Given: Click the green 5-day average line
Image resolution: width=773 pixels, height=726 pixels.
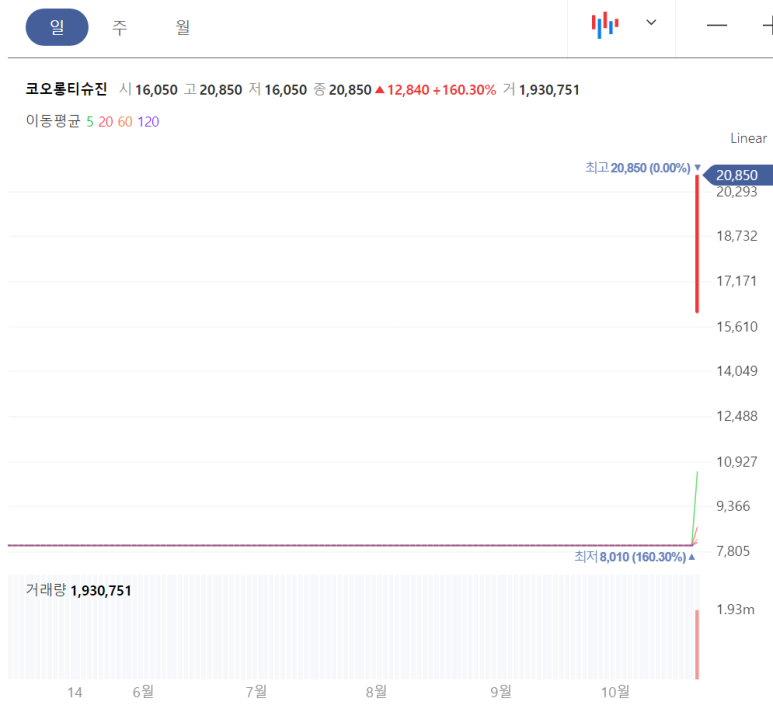Looking at the screenshot, I should point(695,508).
